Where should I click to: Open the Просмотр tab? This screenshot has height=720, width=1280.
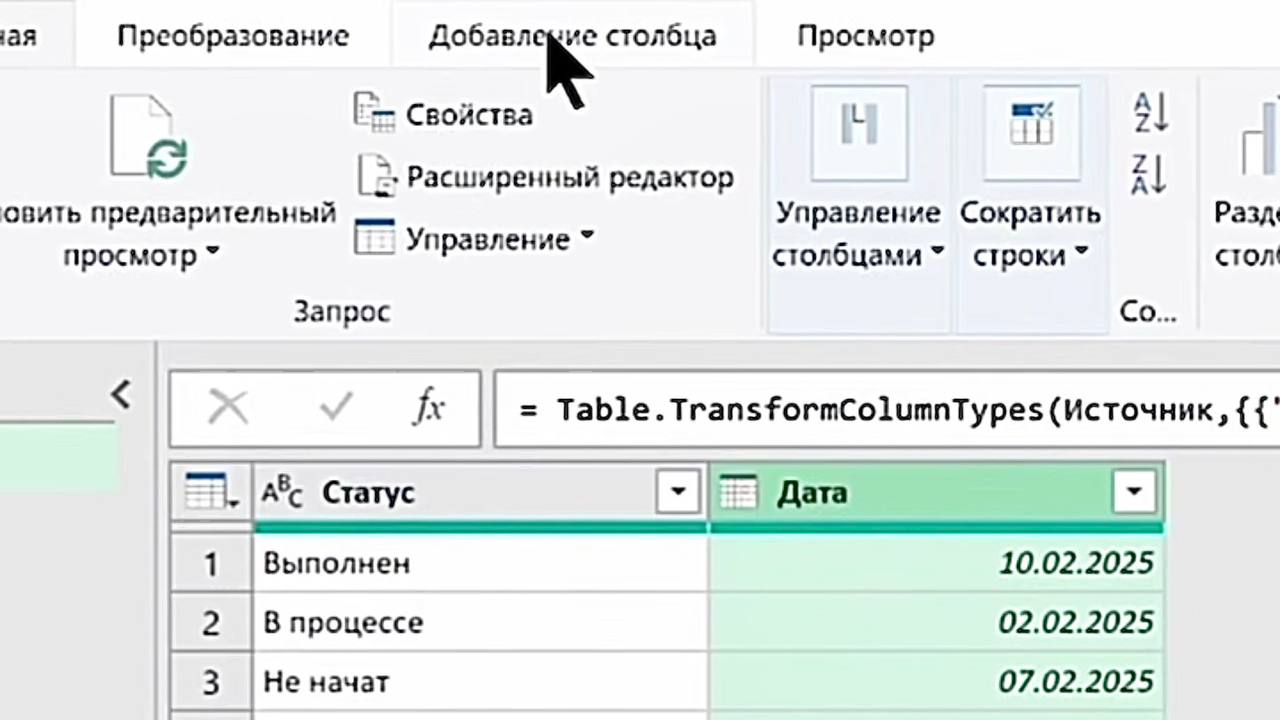tap(865, 36)
